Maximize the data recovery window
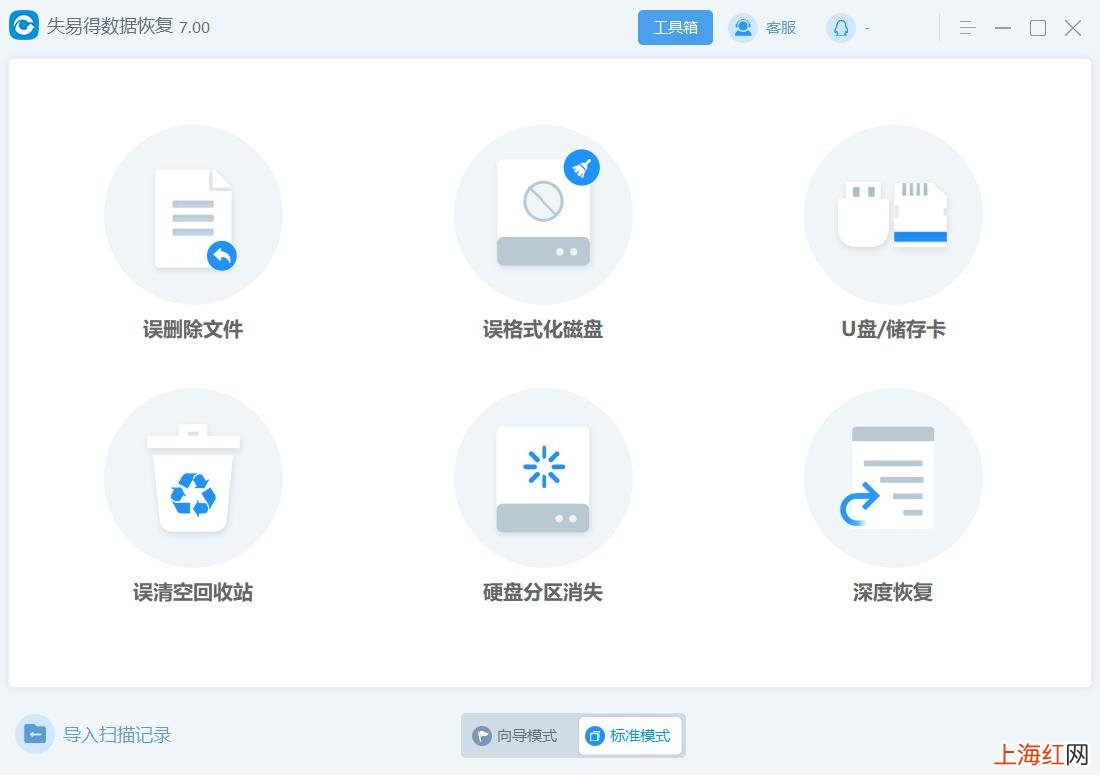 point(1038,28)
